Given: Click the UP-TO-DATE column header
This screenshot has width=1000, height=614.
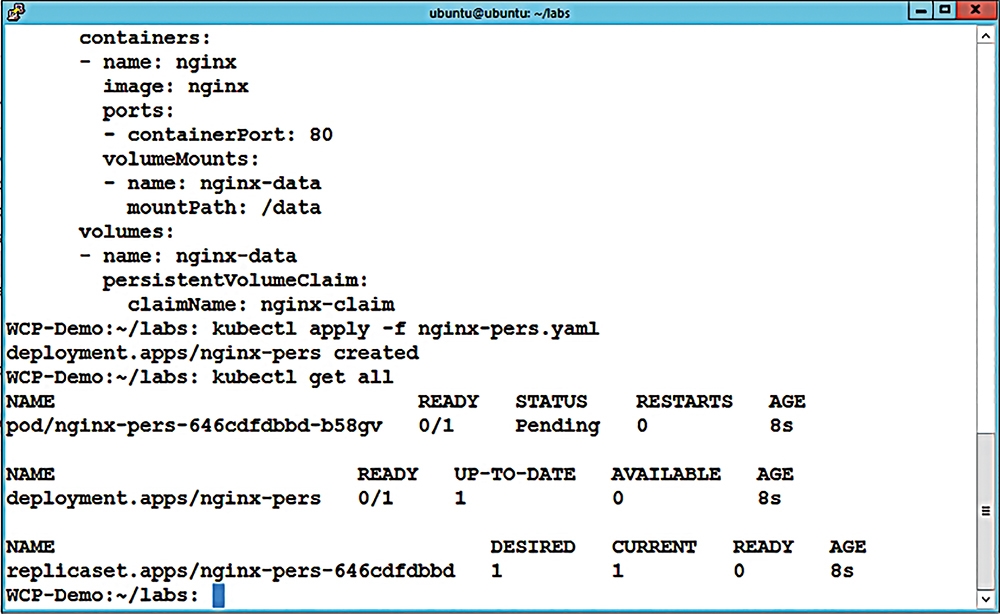Looking at the screenshot, I should coord(514,474).
